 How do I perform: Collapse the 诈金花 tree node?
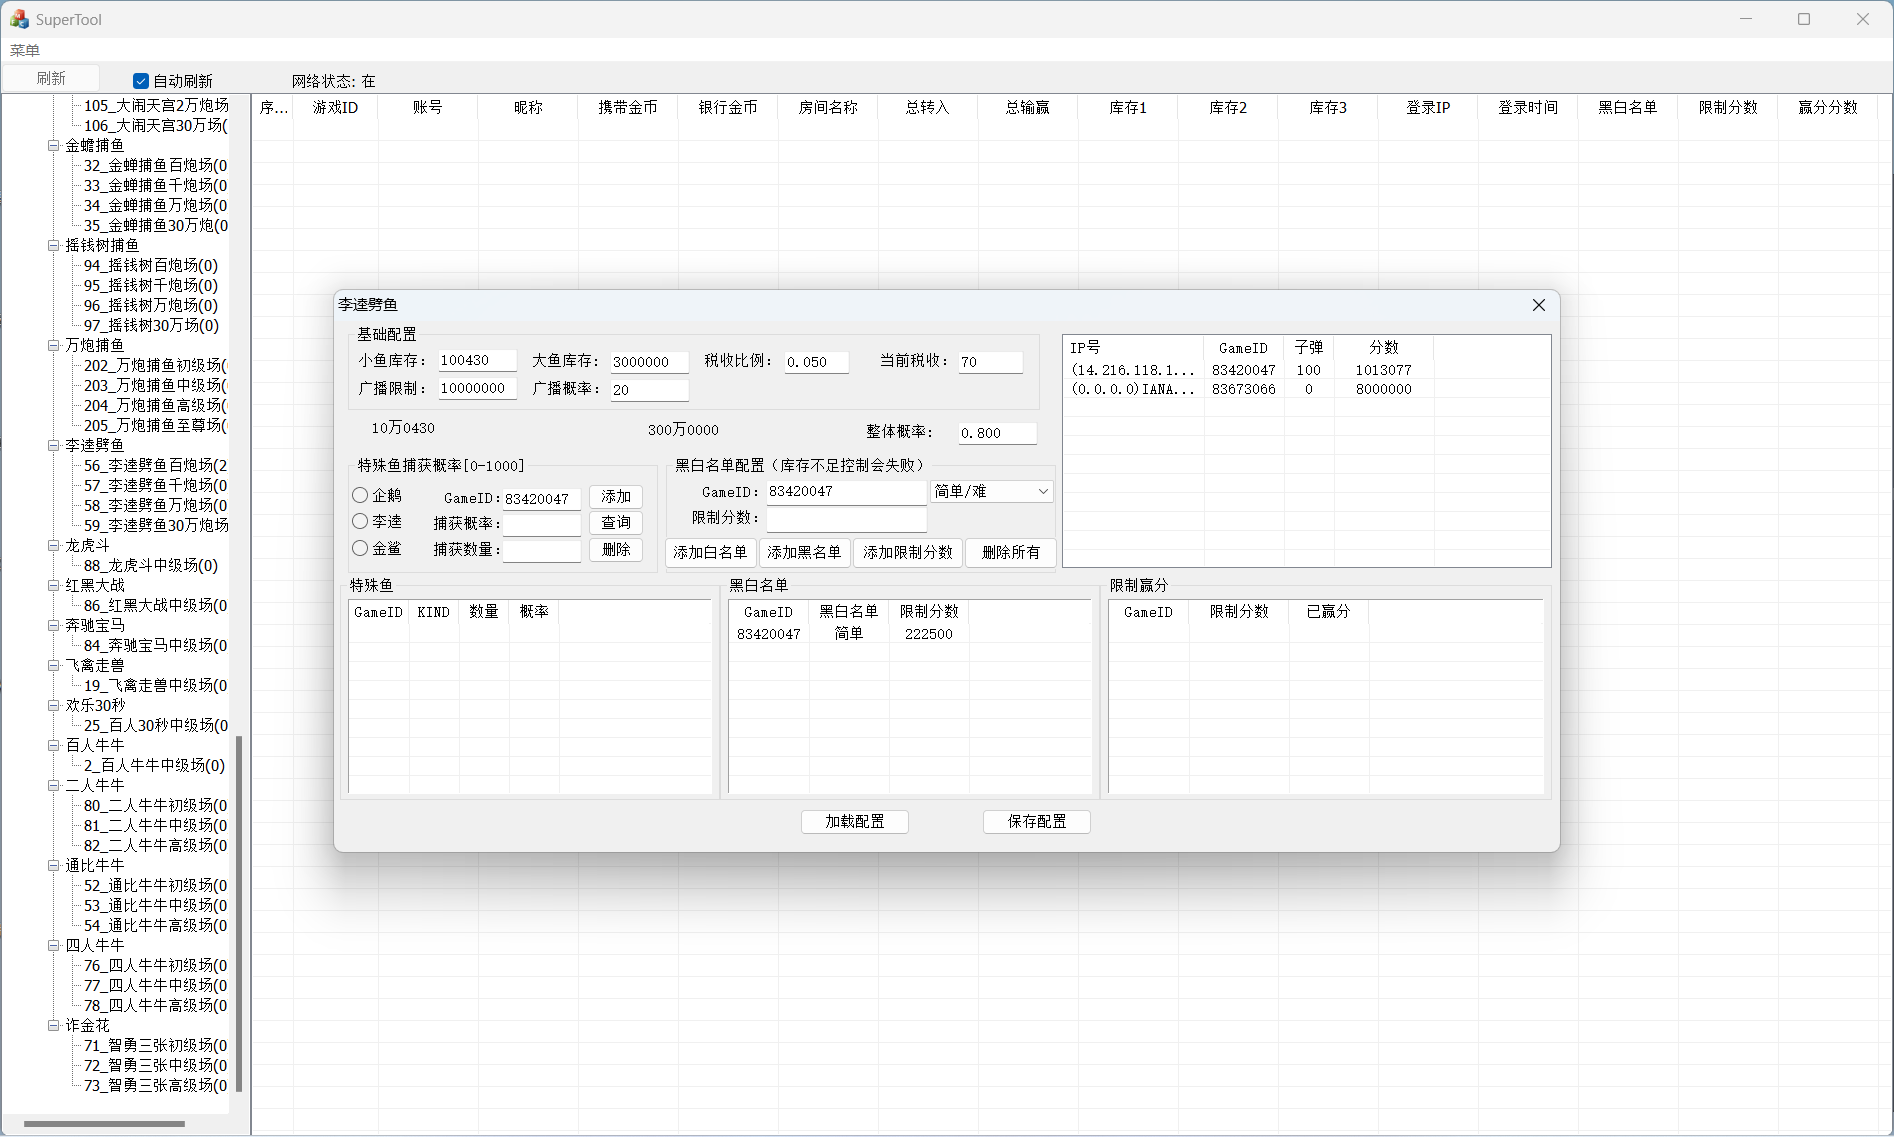point(54,1025)
